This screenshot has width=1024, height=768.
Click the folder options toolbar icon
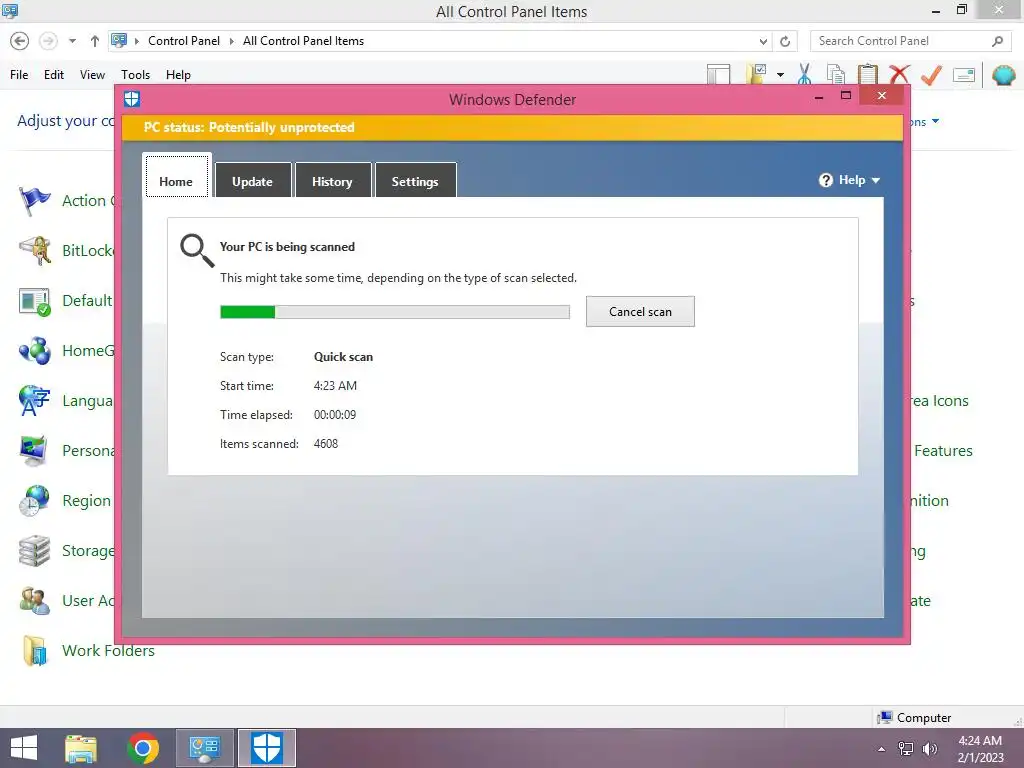756,74
